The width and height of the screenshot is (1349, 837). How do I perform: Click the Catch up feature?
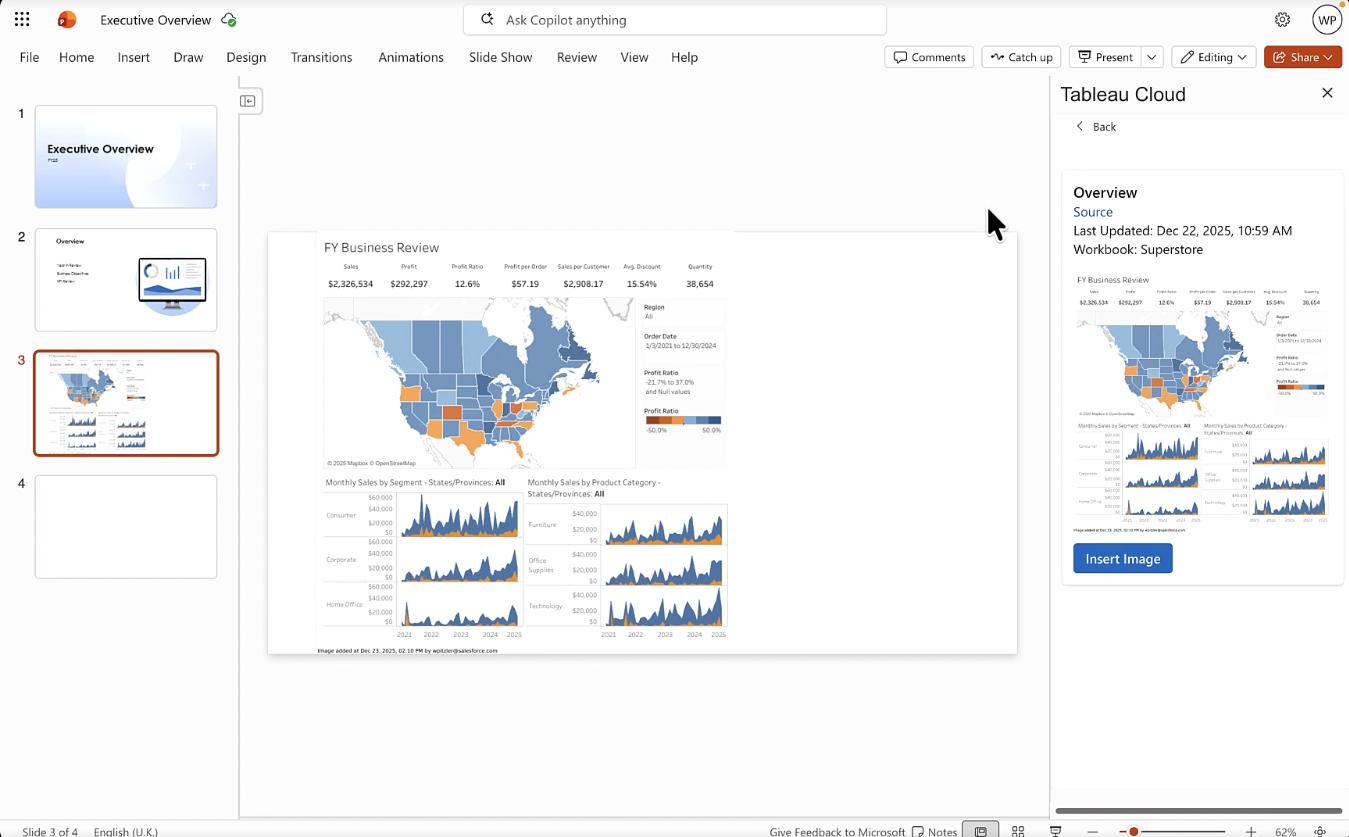point(1020,57)
